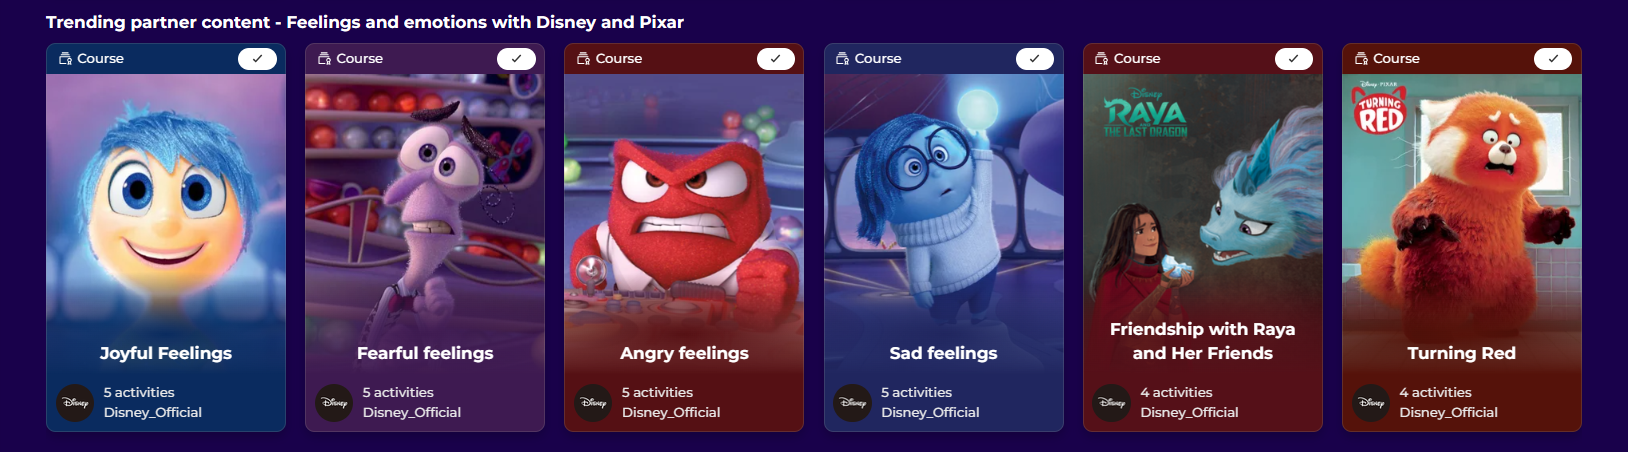Image resolution: width=1628 pixels, height=452 pixels.
Task: Toggle the checkmark on Raya friendship course
Action: [x=1294, y=59]
